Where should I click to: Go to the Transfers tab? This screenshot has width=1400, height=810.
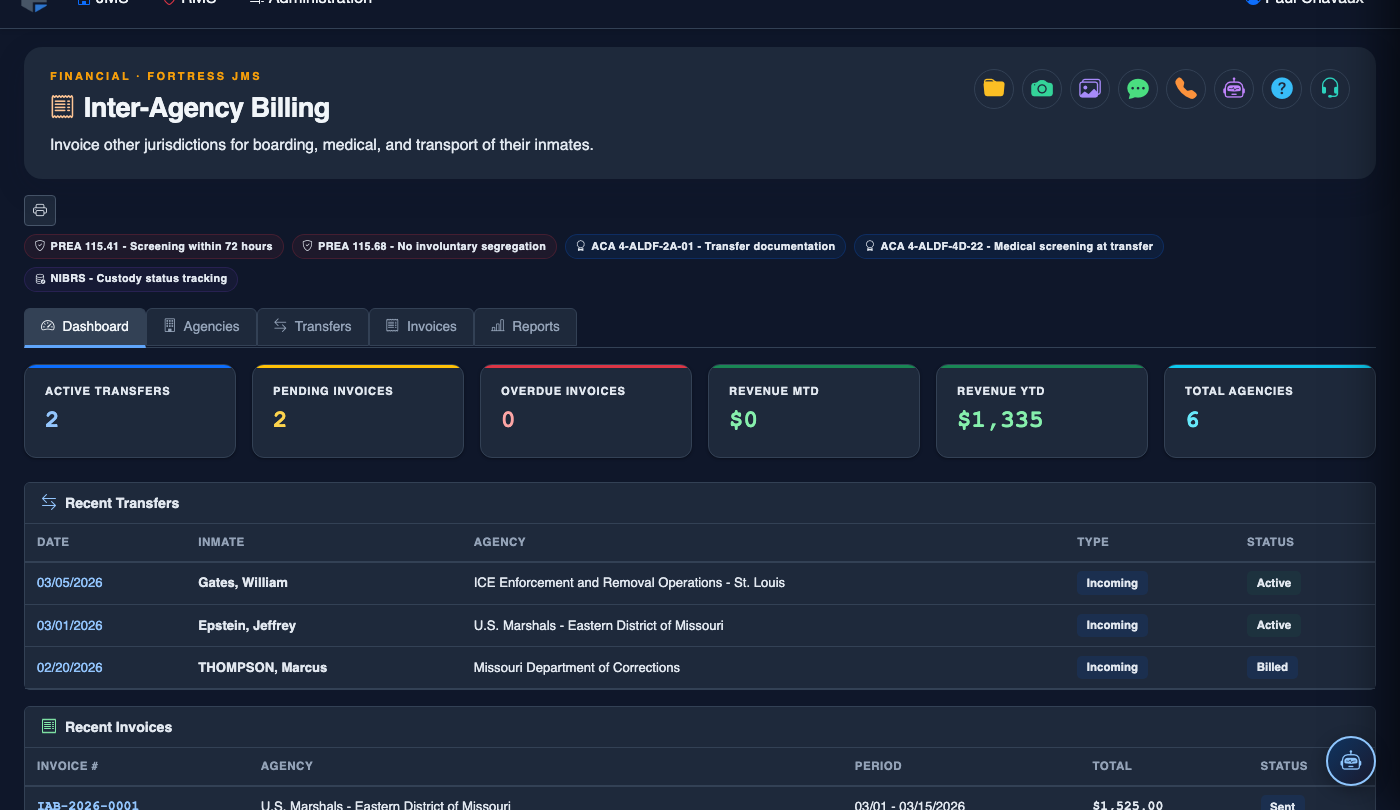(x=313, y=327)
